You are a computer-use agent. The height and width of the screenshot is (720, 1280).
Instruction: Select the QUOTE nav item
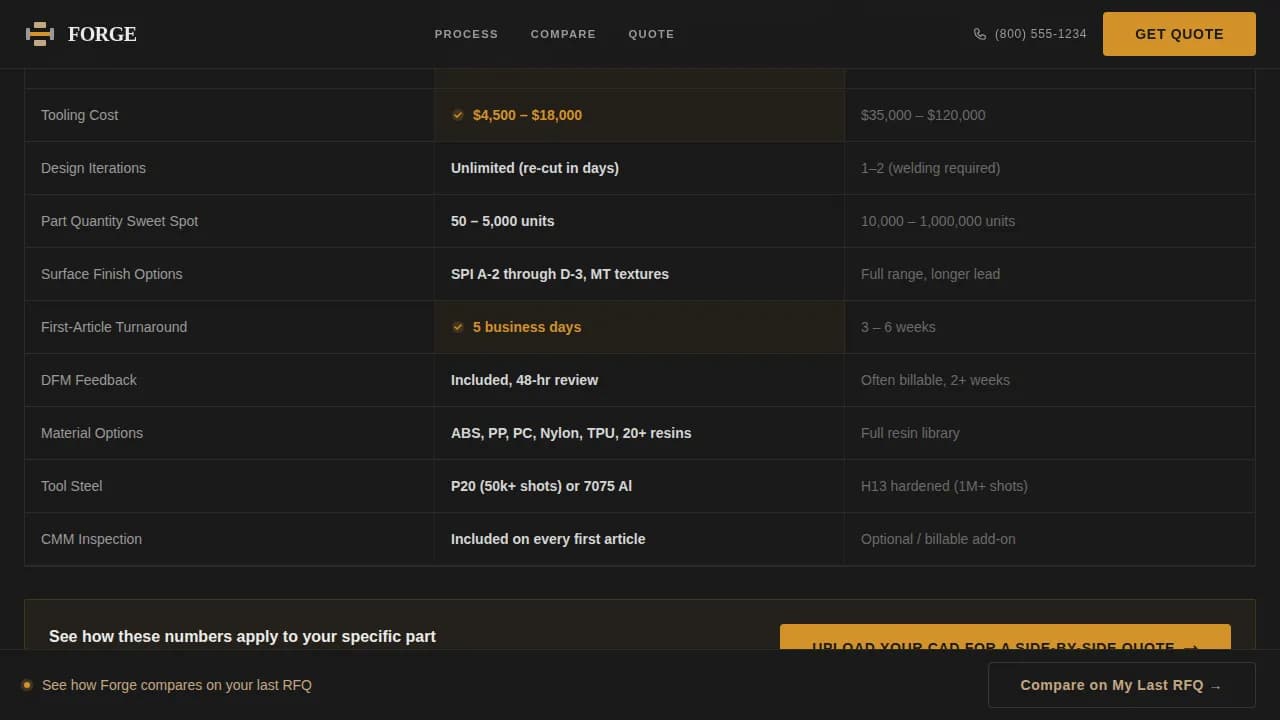tap(651, 34)
